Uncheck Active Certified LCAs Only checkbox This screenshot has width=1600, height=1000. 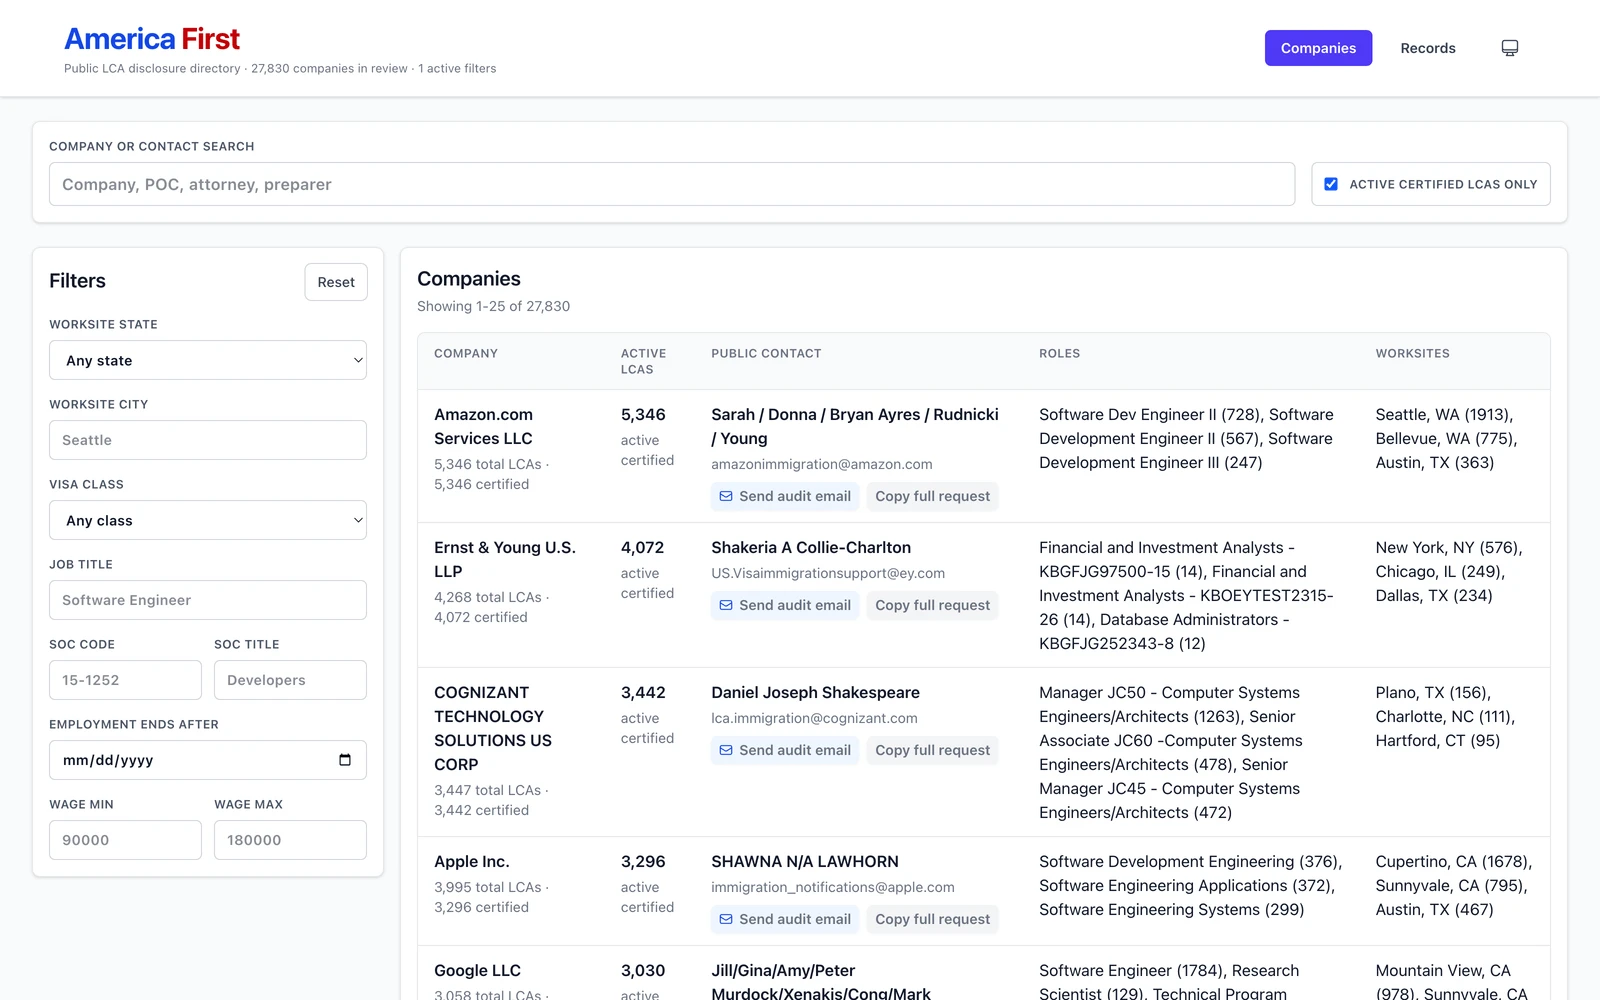click(x=1331, y=184)
